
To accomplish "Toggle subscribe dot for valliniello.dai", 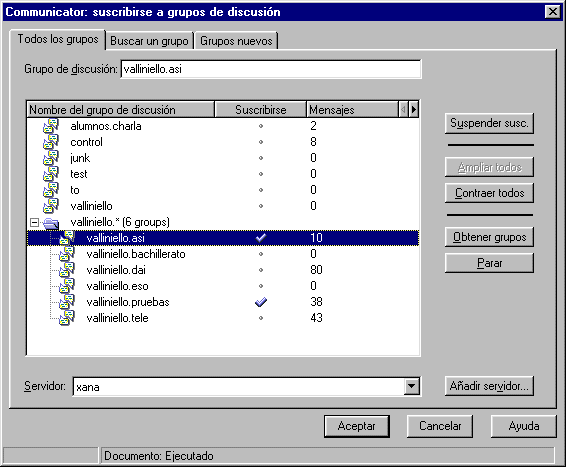I will point(261,270).
